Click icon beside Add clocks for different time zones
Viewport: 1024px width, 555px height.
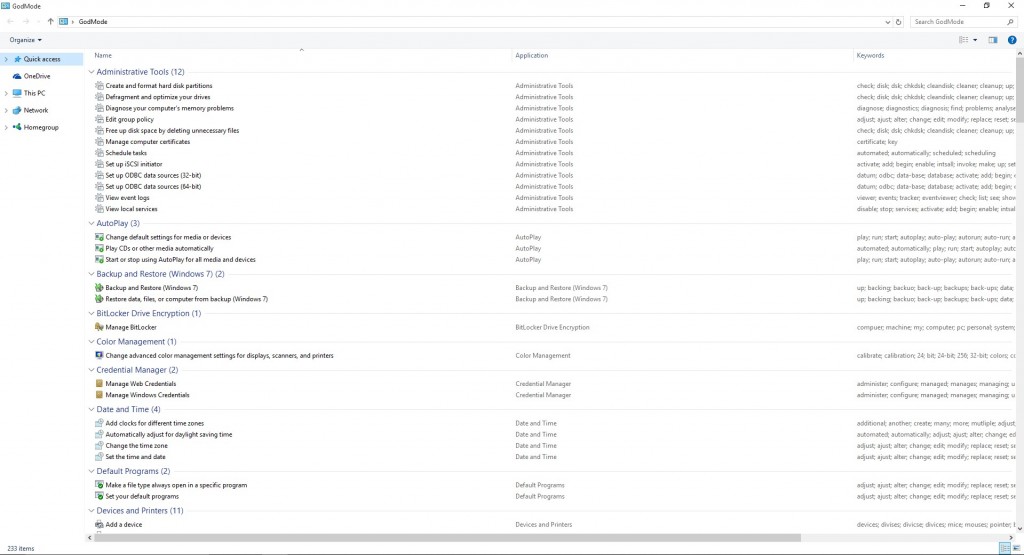tap(99, 423)
